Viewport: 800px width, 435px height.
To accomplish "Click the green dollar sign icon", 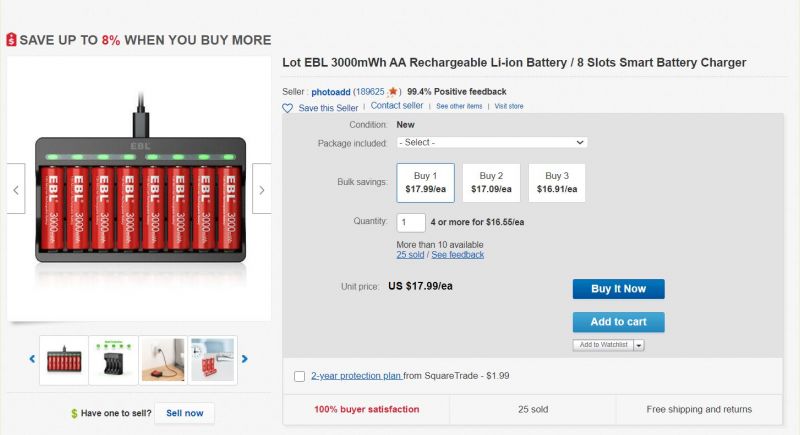I will (74, 413).
